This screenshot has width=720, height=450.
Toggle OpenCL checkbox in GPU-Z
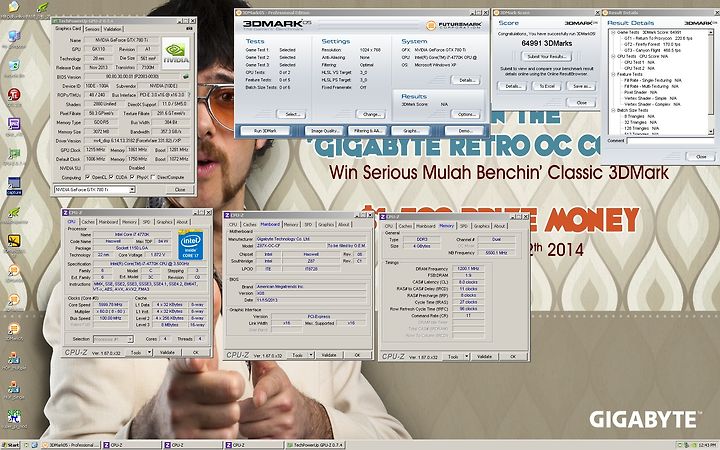(88, 177)
